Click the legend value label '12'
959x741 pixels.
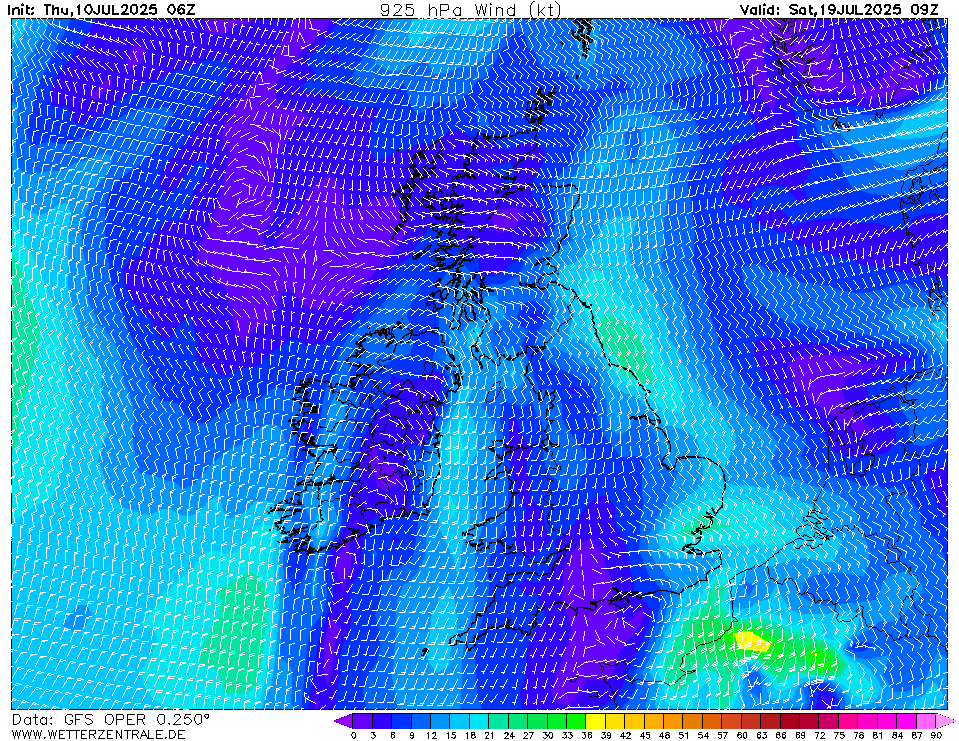(x=431, y=735)
